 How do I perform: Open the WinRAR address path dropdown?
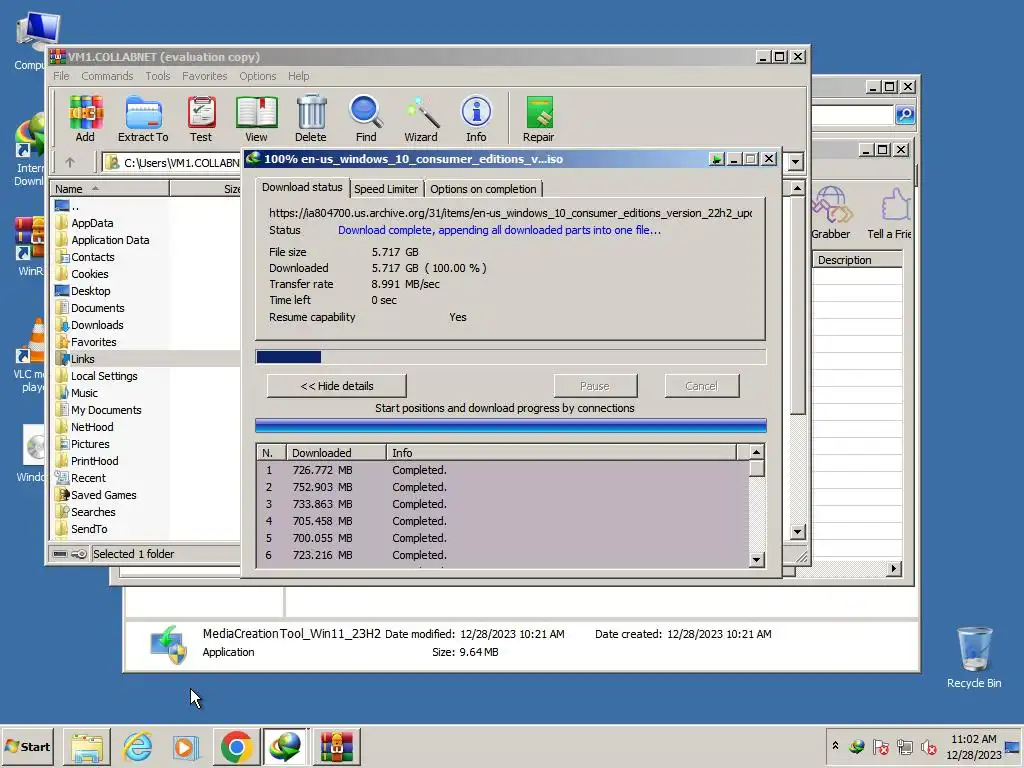(795, 161)
